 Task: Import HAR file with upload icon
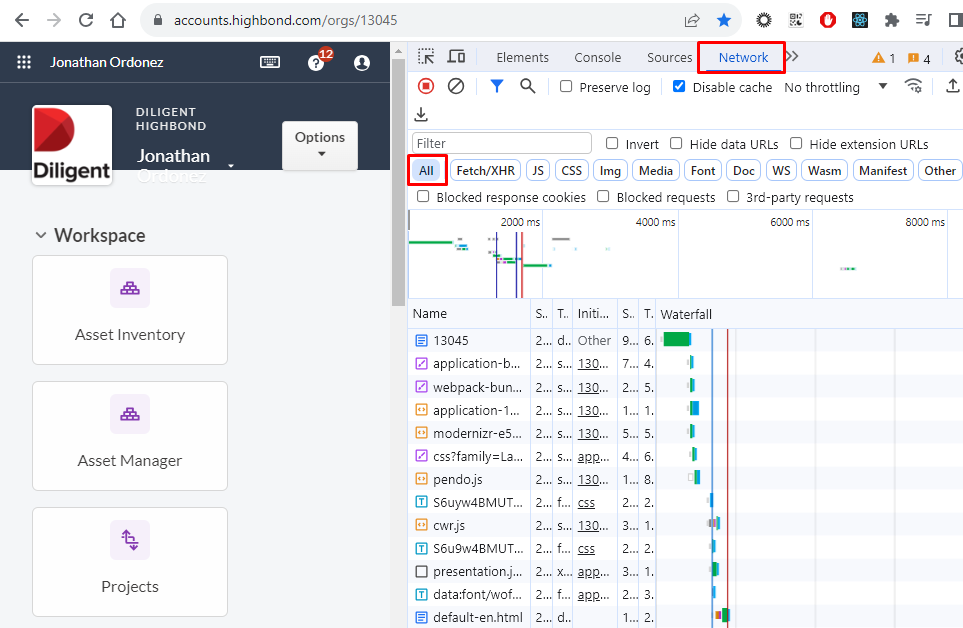coord(952,87)
